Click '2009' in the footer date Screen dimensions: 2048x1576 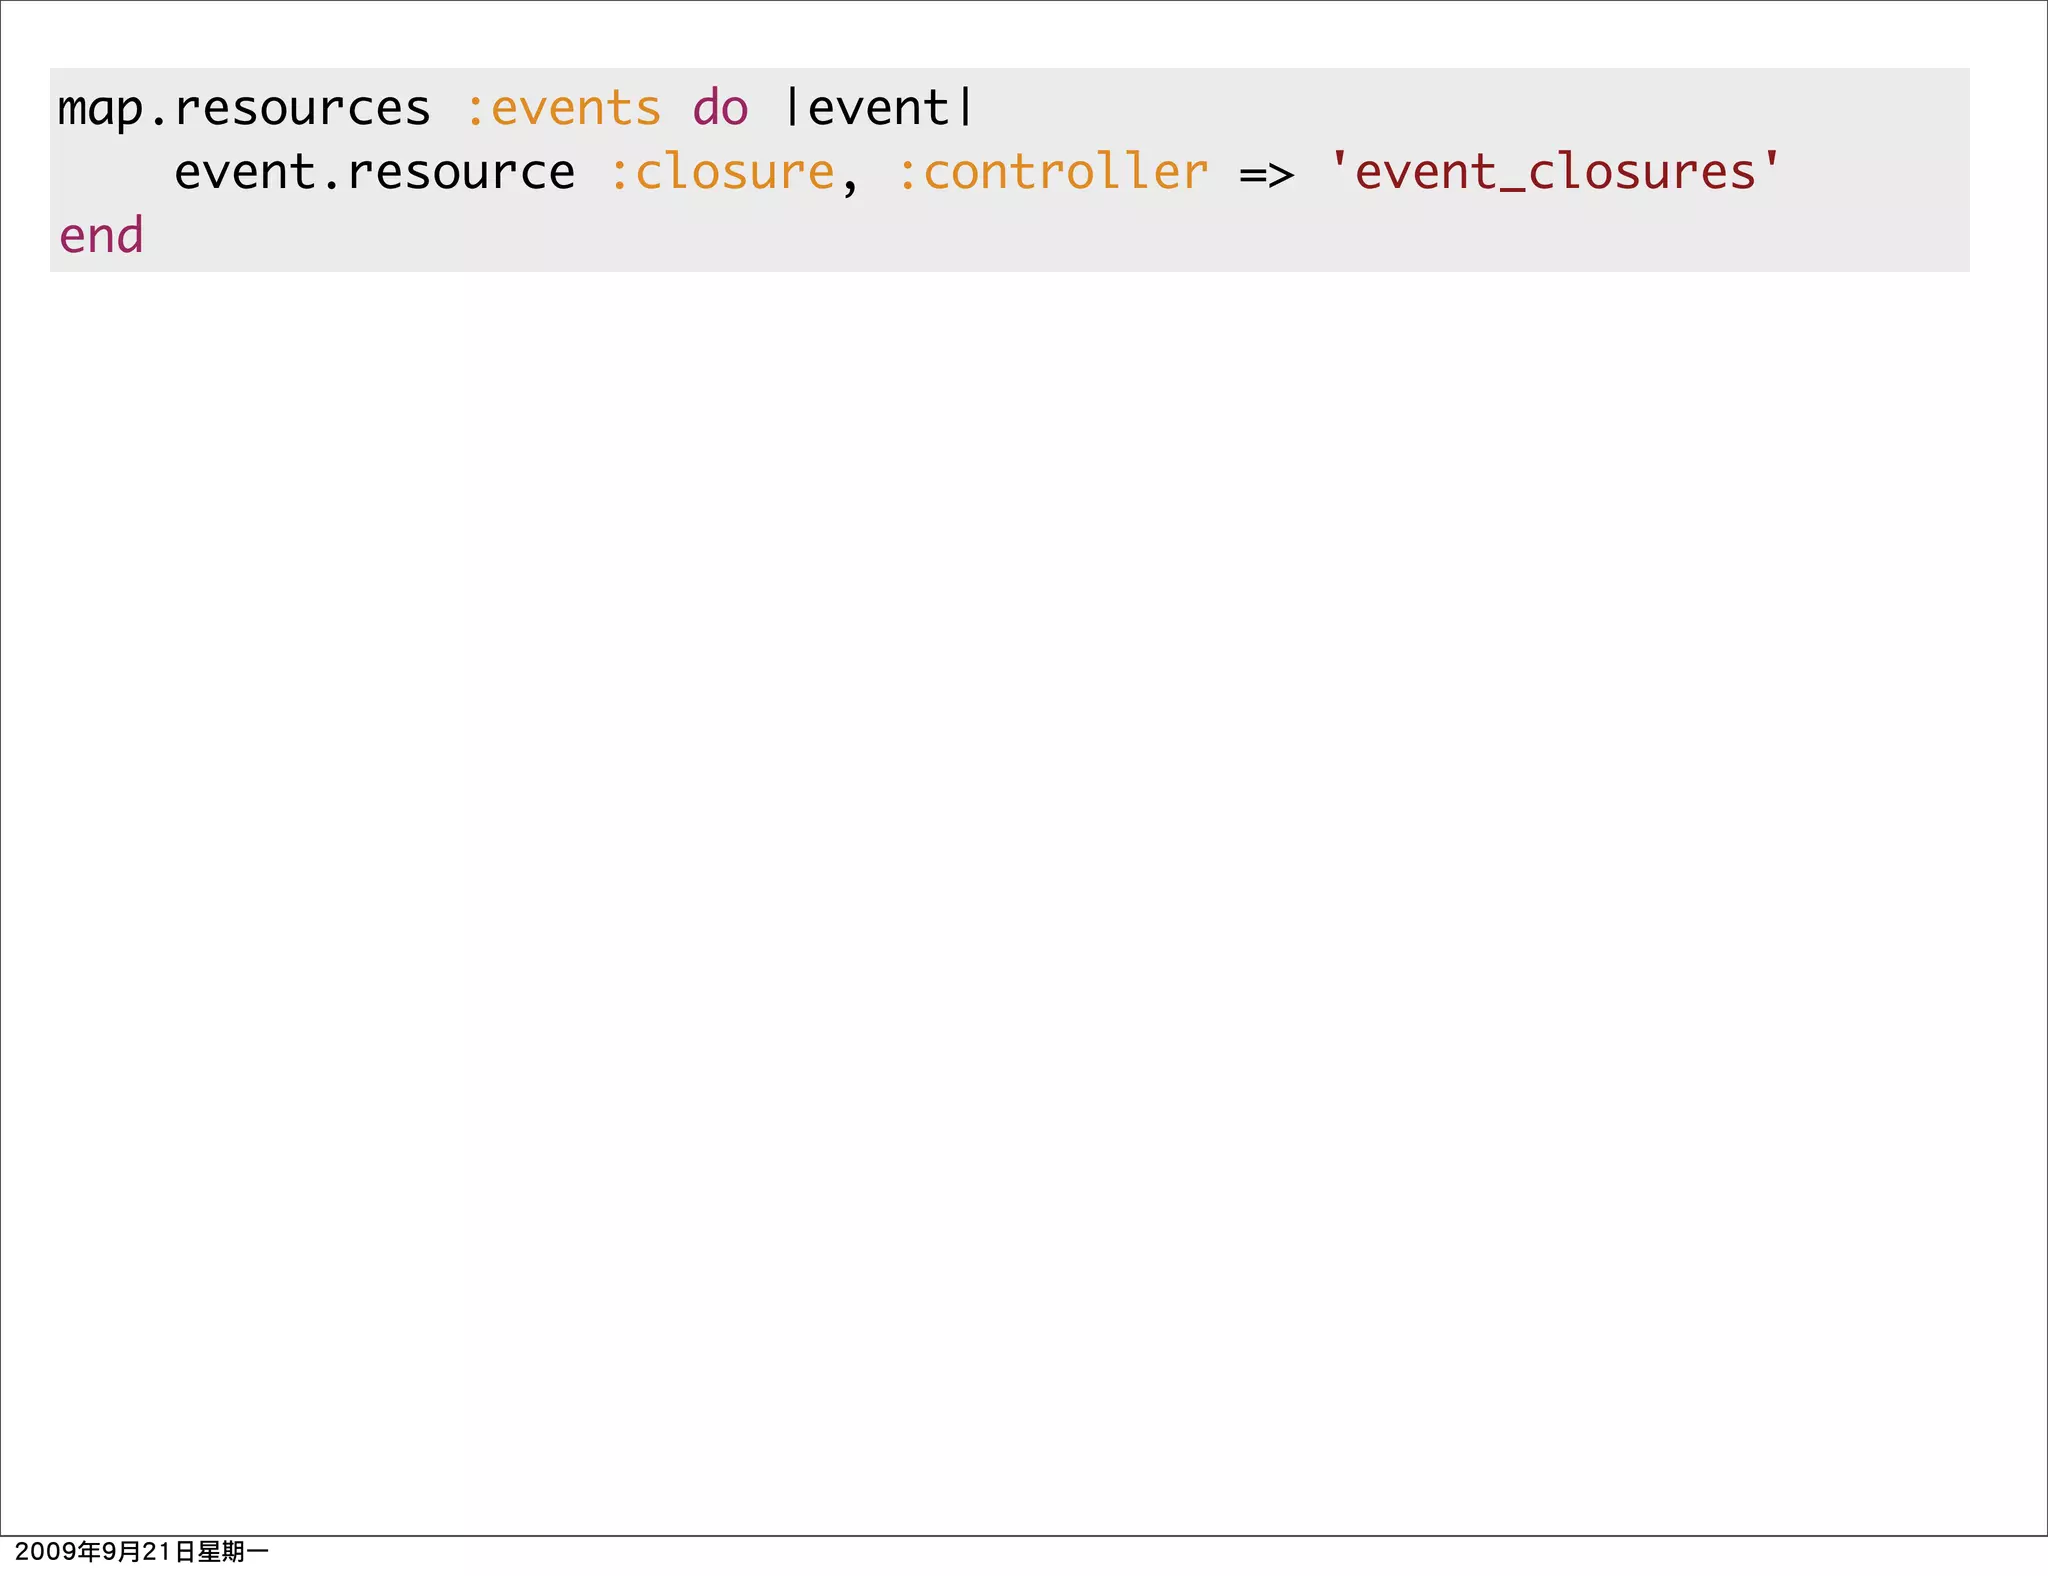pyautogui.click(x=45, y=1552)
